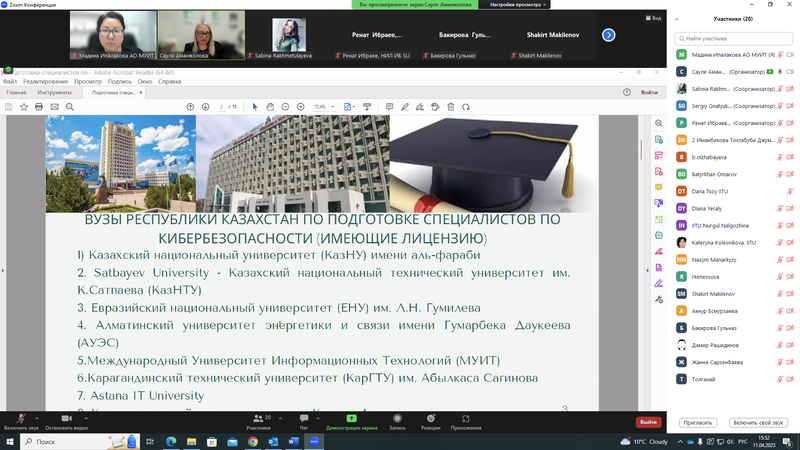Screen dimensions: 800x450
Task: Click the unmute myself button in panel
Action: click(758, 422)
